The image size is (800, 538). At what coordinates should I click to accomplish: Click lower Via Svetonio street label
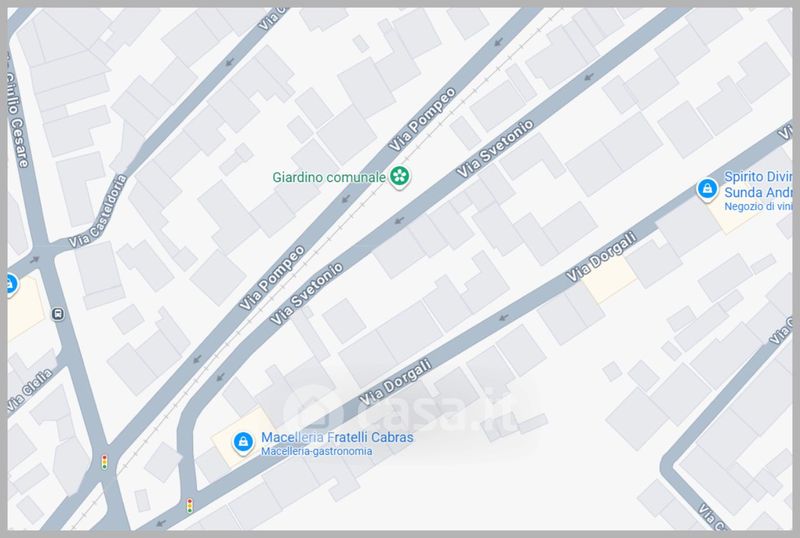click(307, 294)
